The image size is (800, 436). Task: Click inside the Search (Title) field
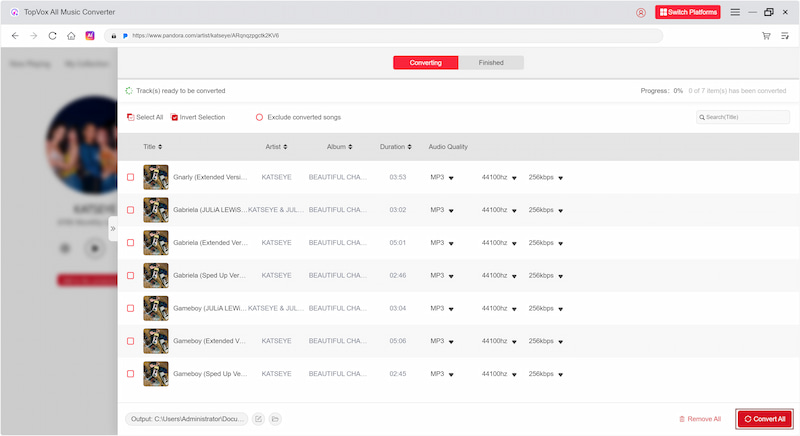coord(745,117)
